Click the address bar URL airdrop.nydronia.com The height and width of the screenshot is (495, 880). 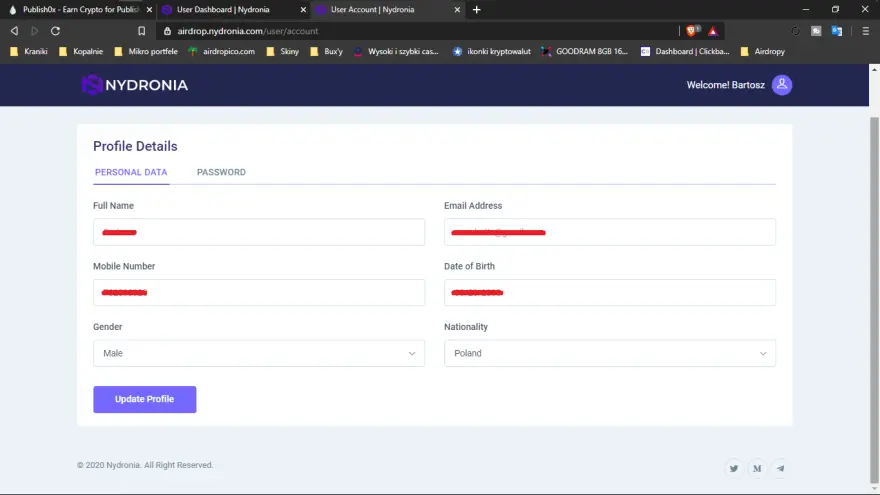pyautogui.click(x=248, y=31)
